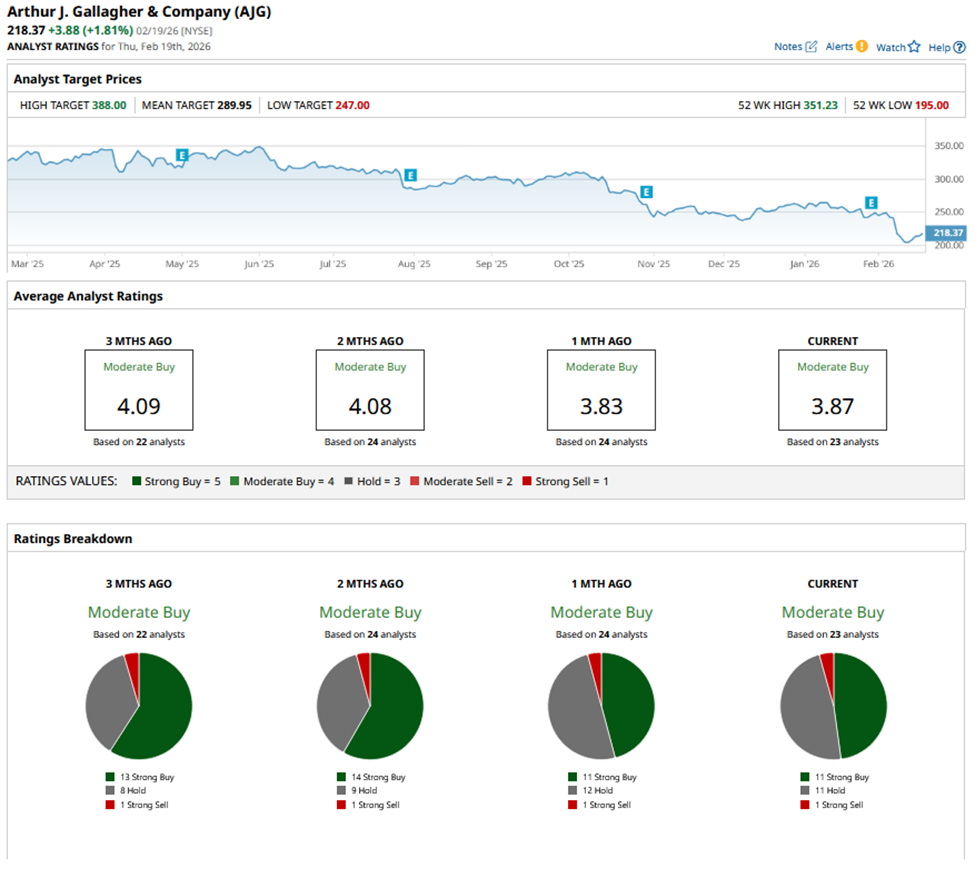
Task: Open the Notes edit icon
Action: [x=811, y=47]
